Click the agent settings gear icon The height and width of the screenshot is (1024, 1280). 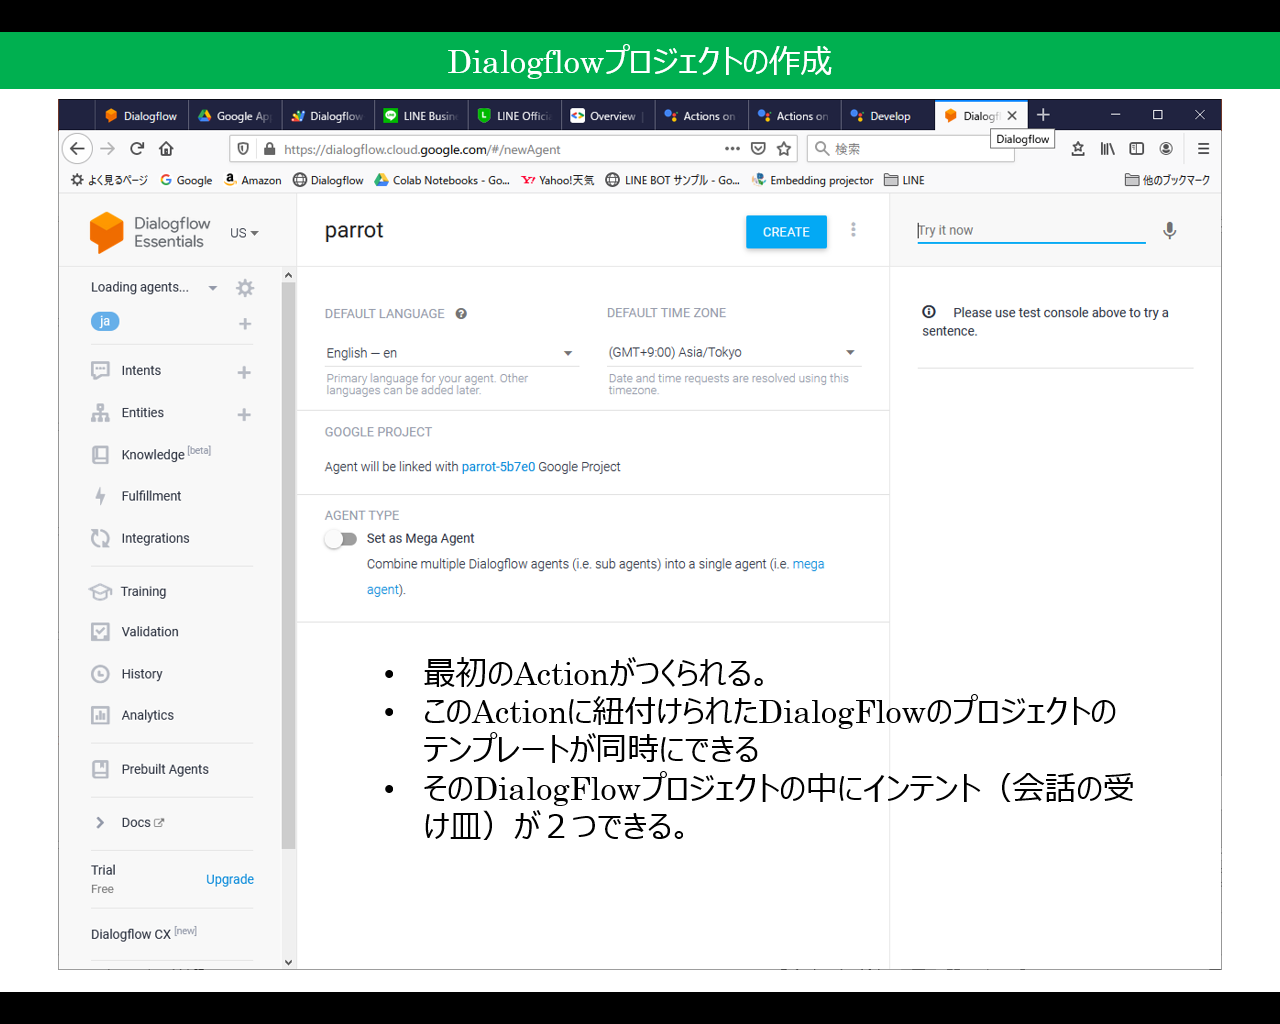click(x=245, y=288)
